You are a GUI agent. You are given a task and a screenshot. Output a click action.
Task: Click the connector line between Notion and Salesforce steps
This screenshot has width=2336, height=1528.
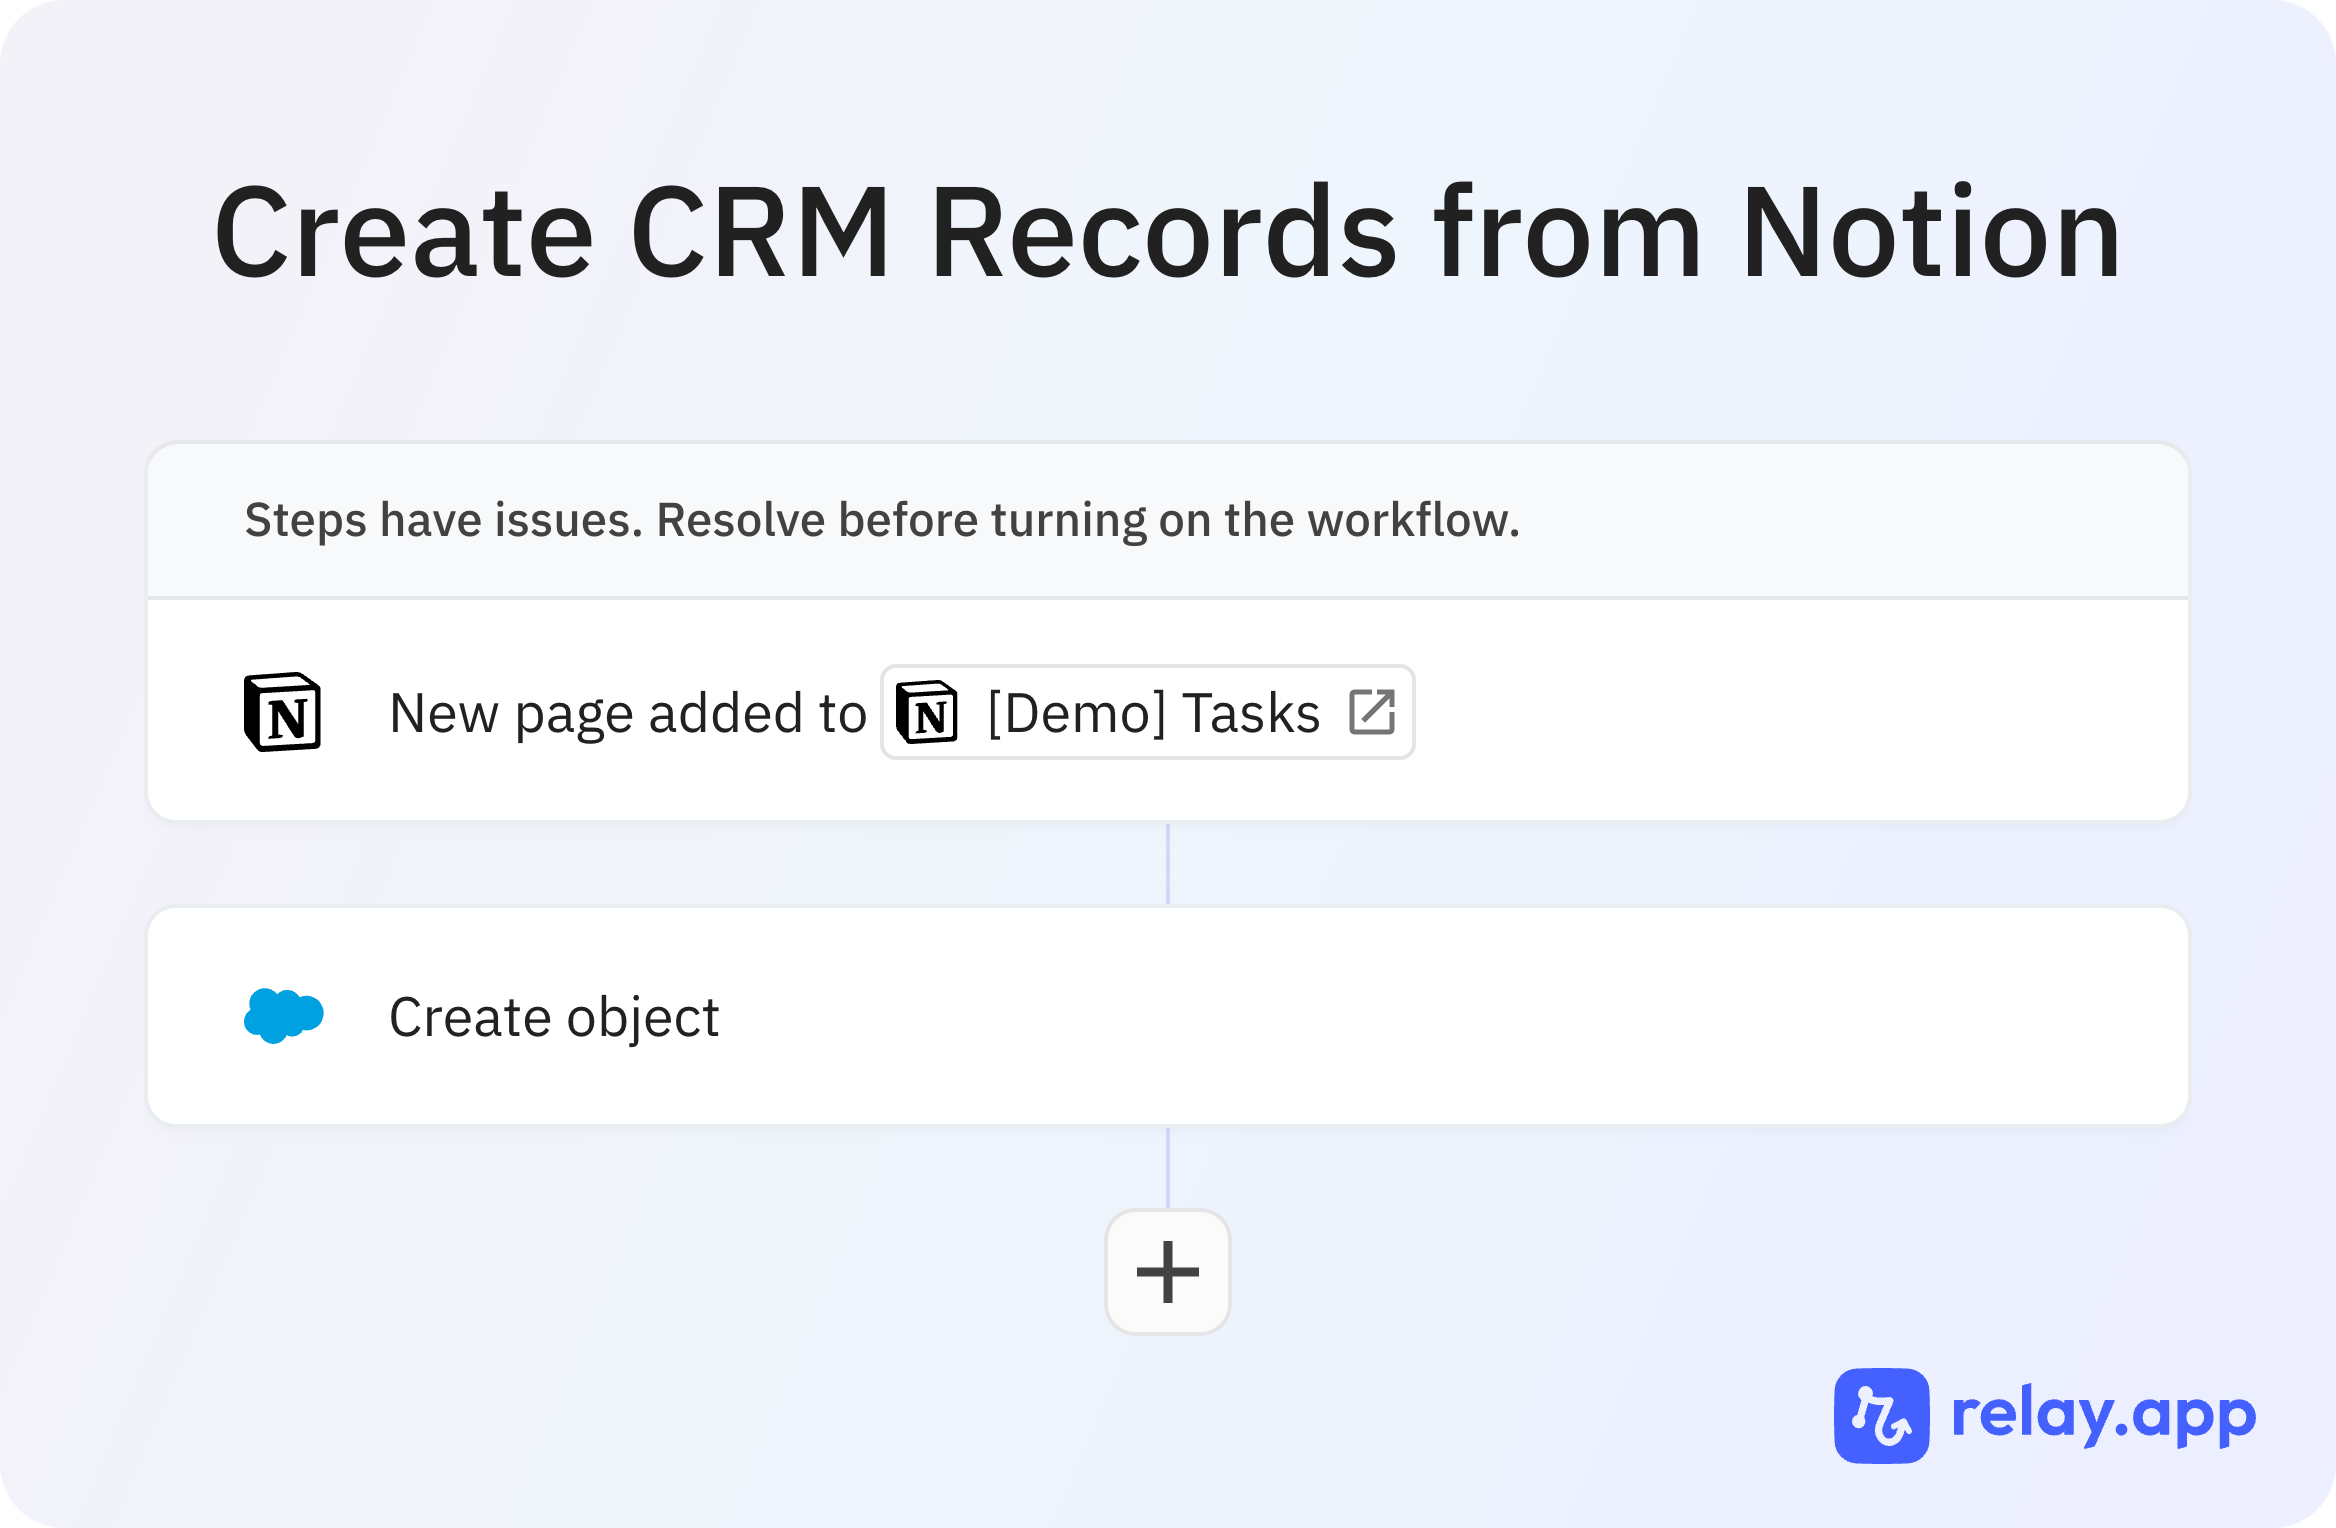tap(1168, 864)
